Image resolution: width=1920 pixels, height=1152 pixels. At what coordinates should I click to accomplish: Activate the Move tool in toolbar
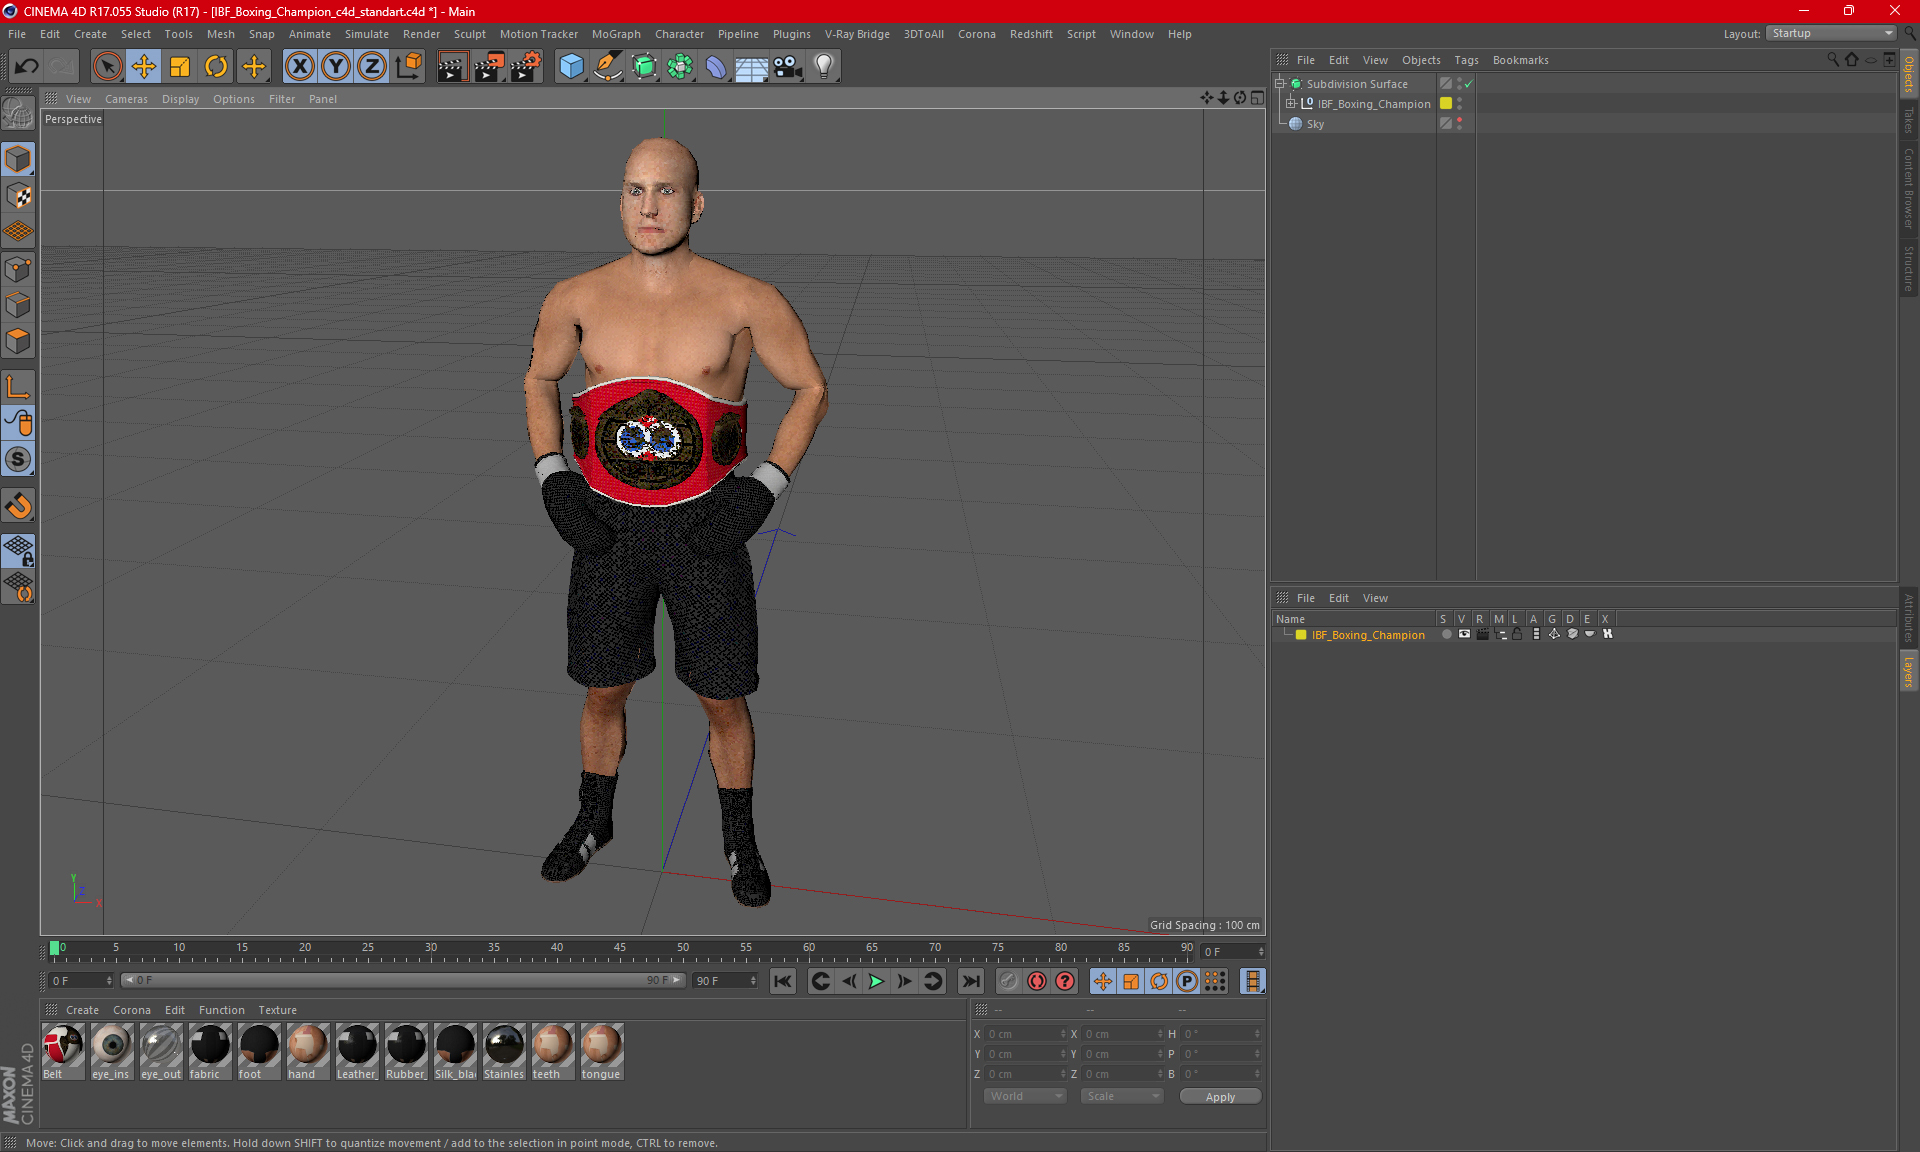[x=144, y=67]
